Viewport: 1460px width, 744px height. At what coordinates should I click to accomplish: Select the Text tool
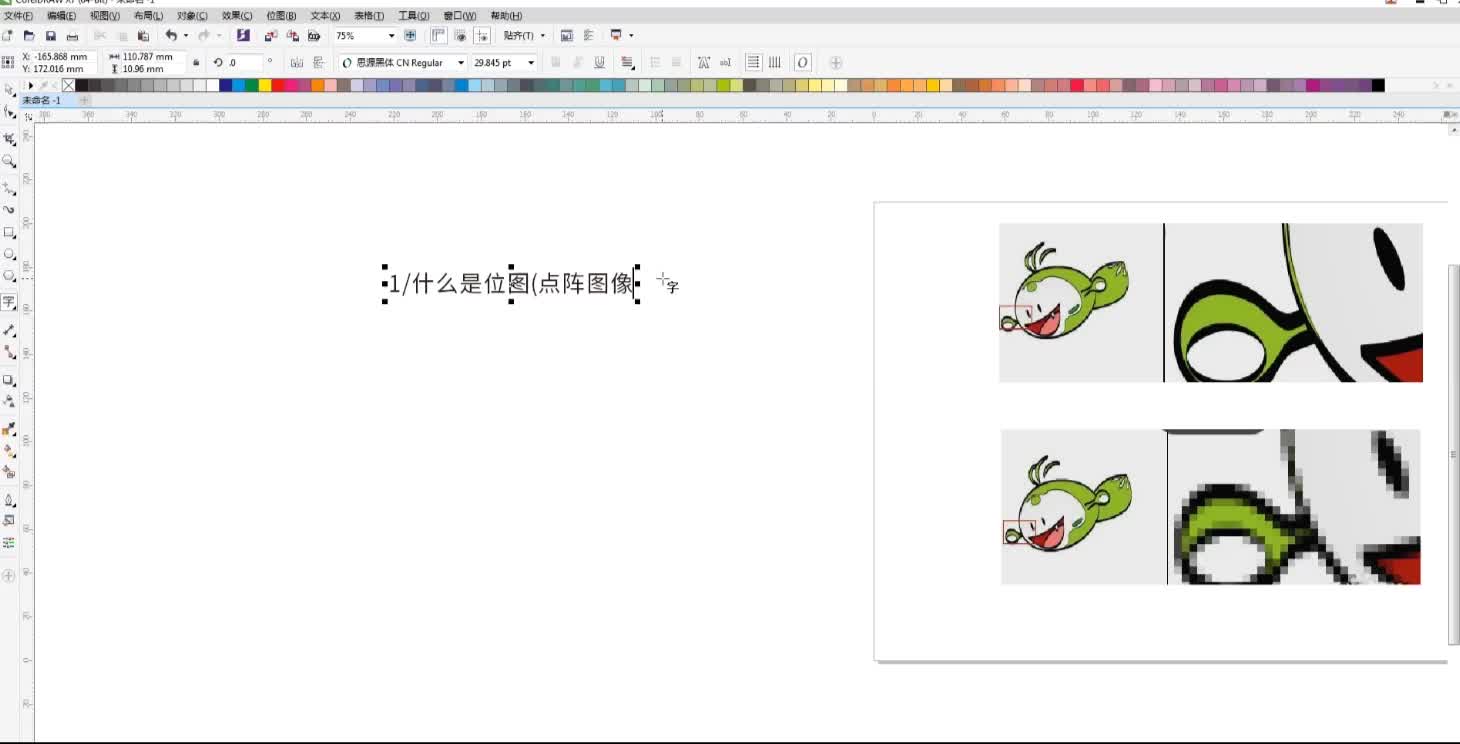point(9,302)
